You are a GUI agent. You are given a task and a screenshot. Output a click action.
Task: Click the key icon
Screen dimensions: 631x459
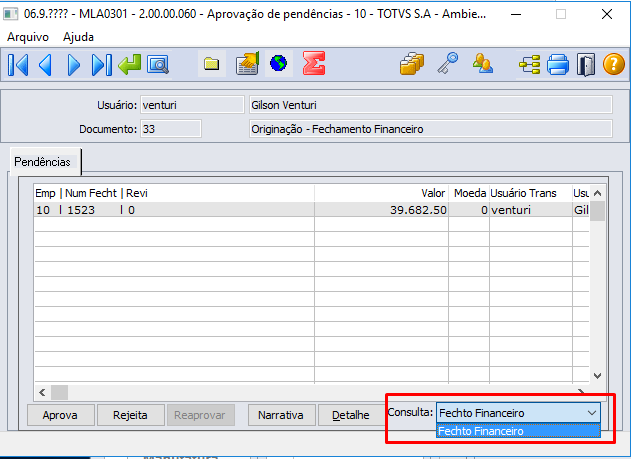coord(447,63)
